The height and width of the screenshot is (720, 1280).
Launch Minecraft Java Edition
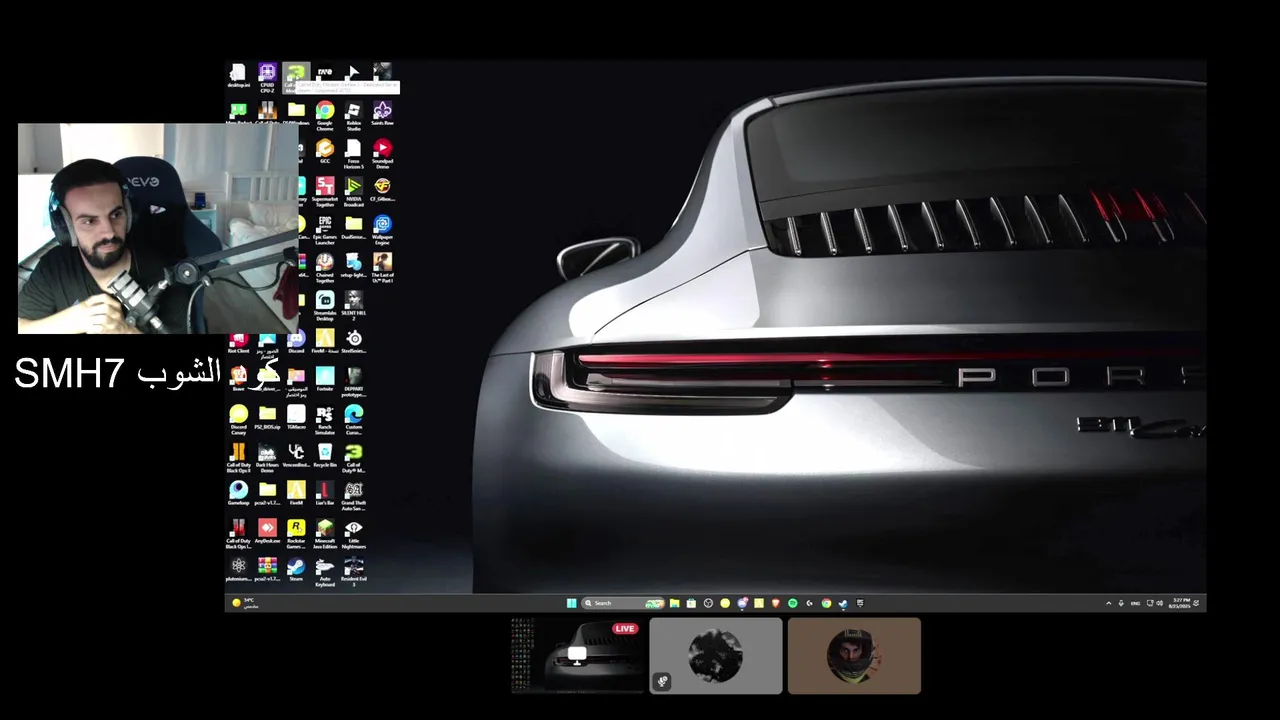(325, 534)
